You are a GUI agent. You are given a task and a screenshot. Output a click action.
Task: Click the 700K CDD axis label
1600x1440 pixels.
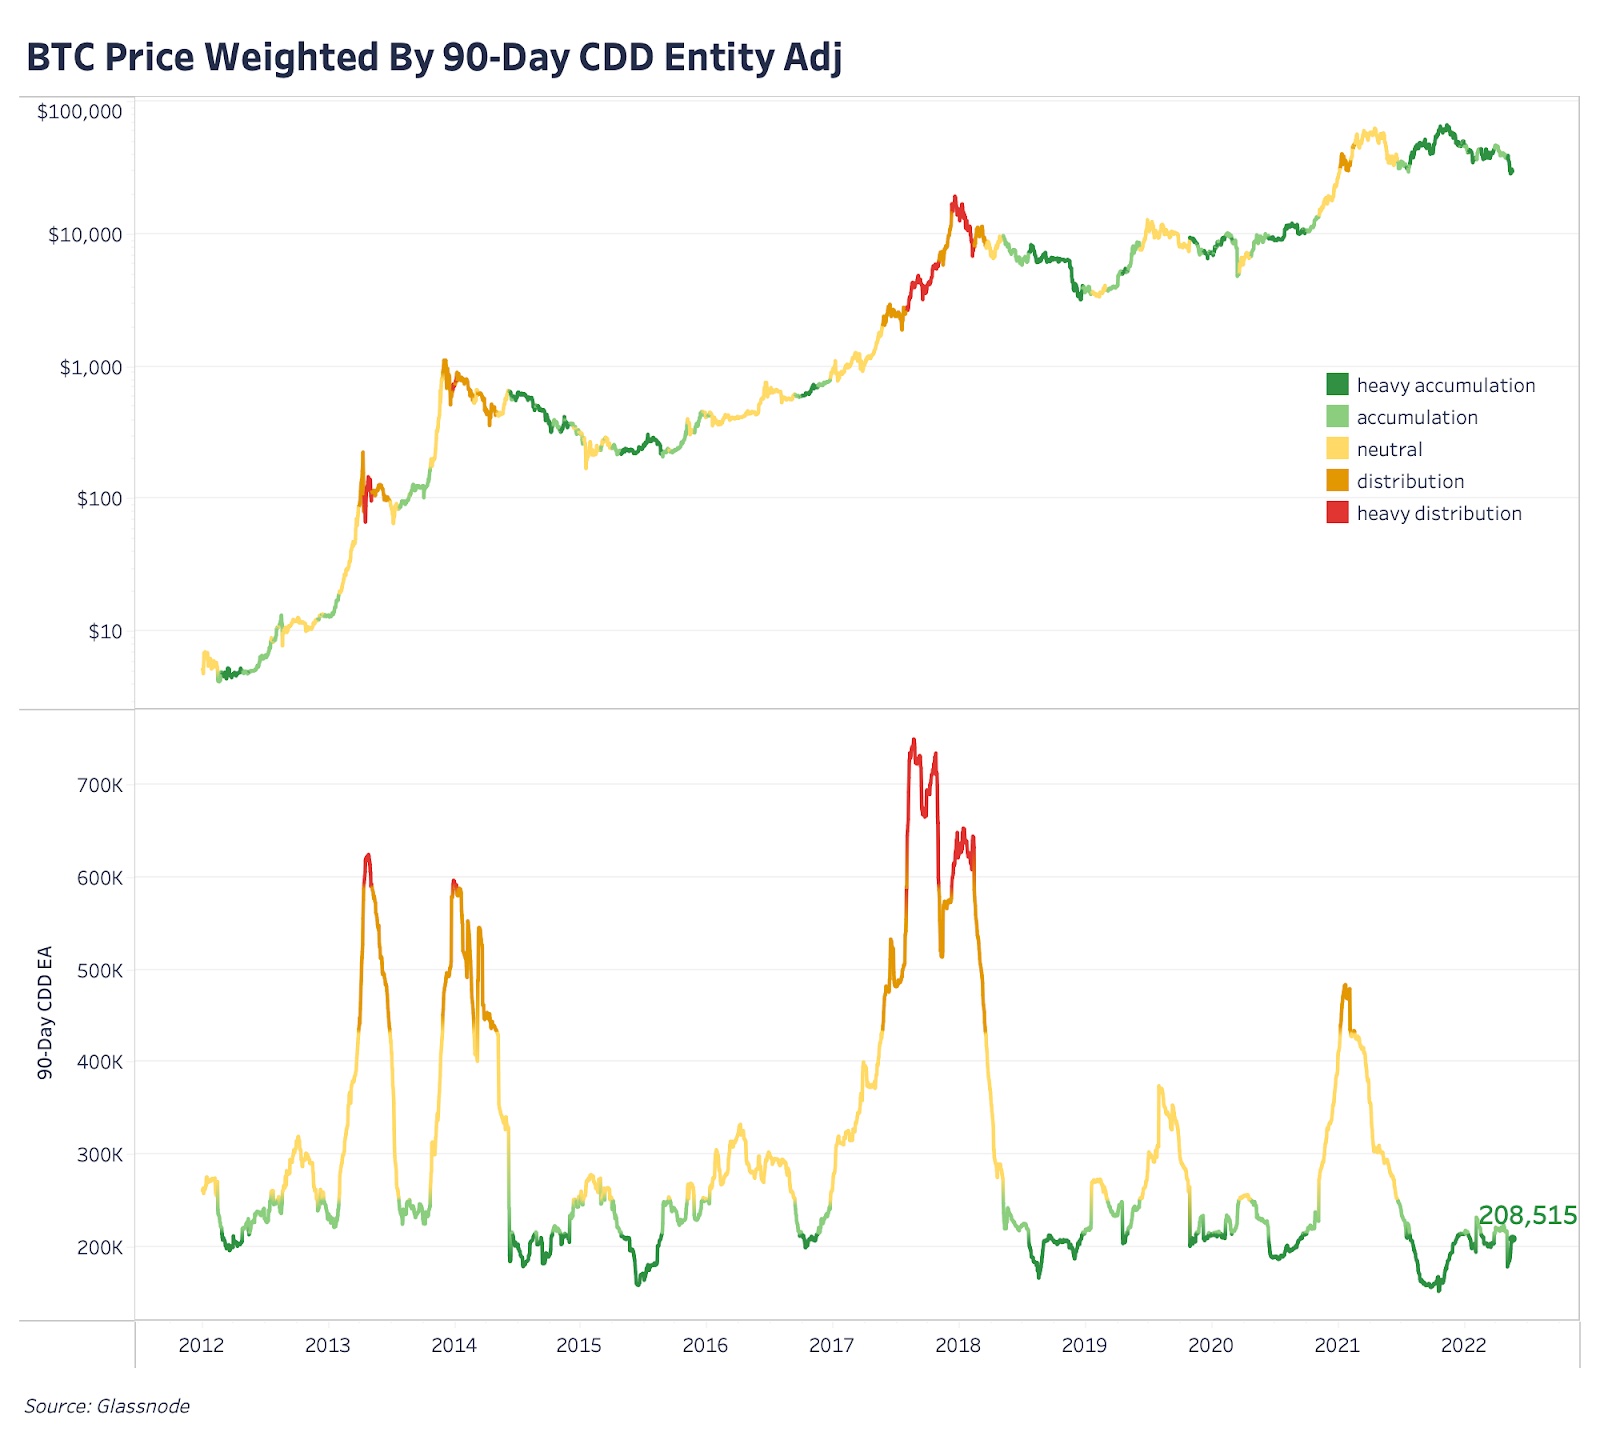tap(100, 785)
